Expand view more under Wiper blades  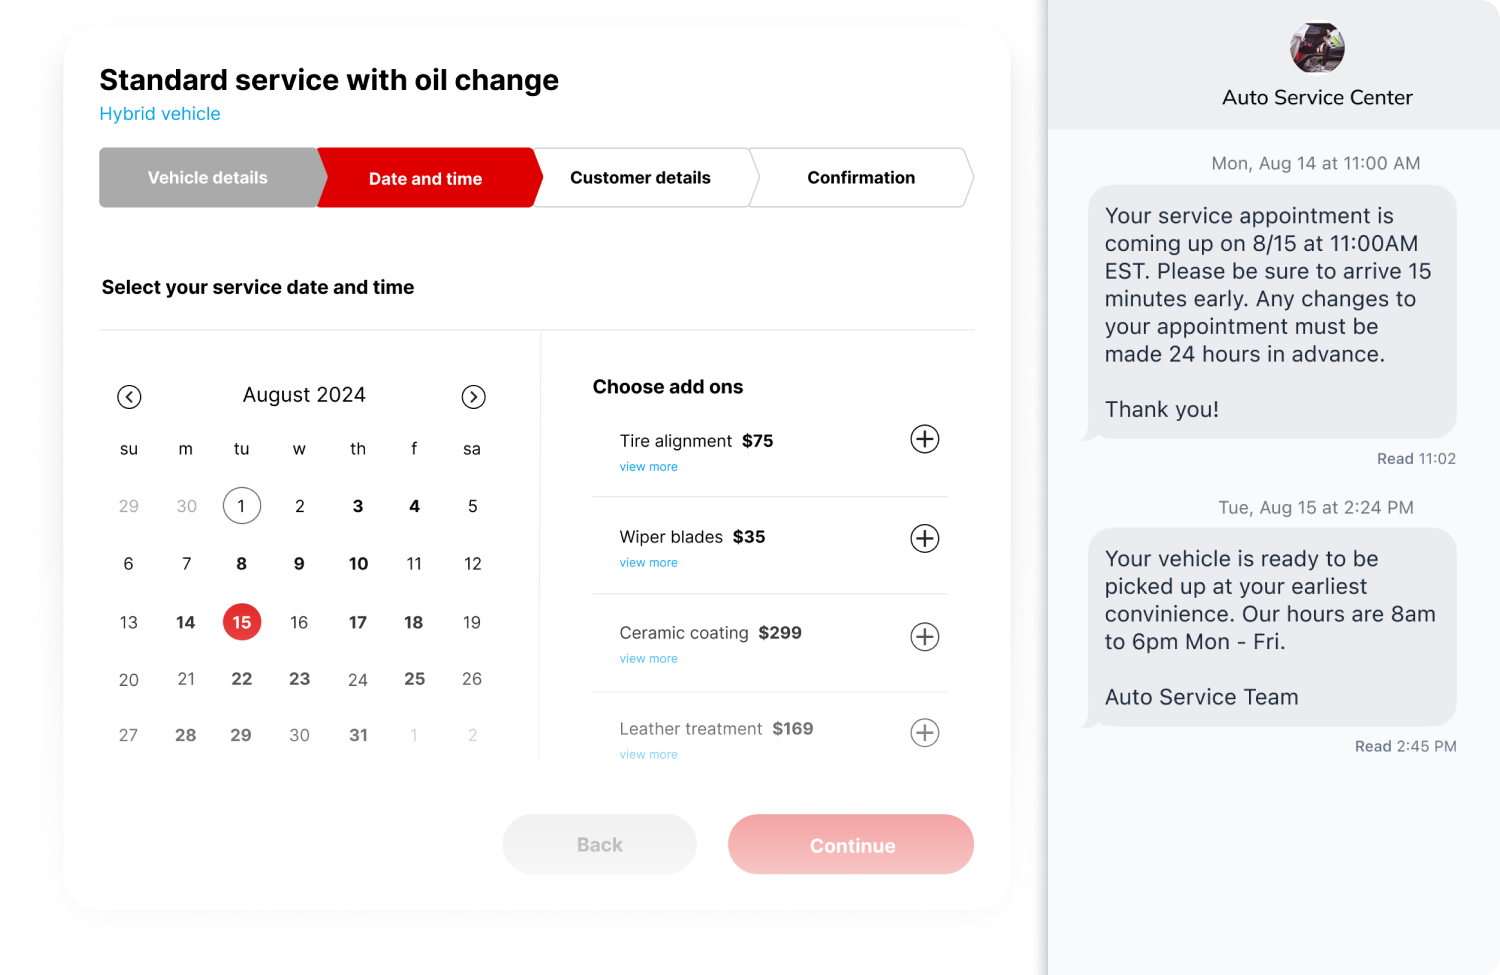pyautogui.click(x=648, y=563)
